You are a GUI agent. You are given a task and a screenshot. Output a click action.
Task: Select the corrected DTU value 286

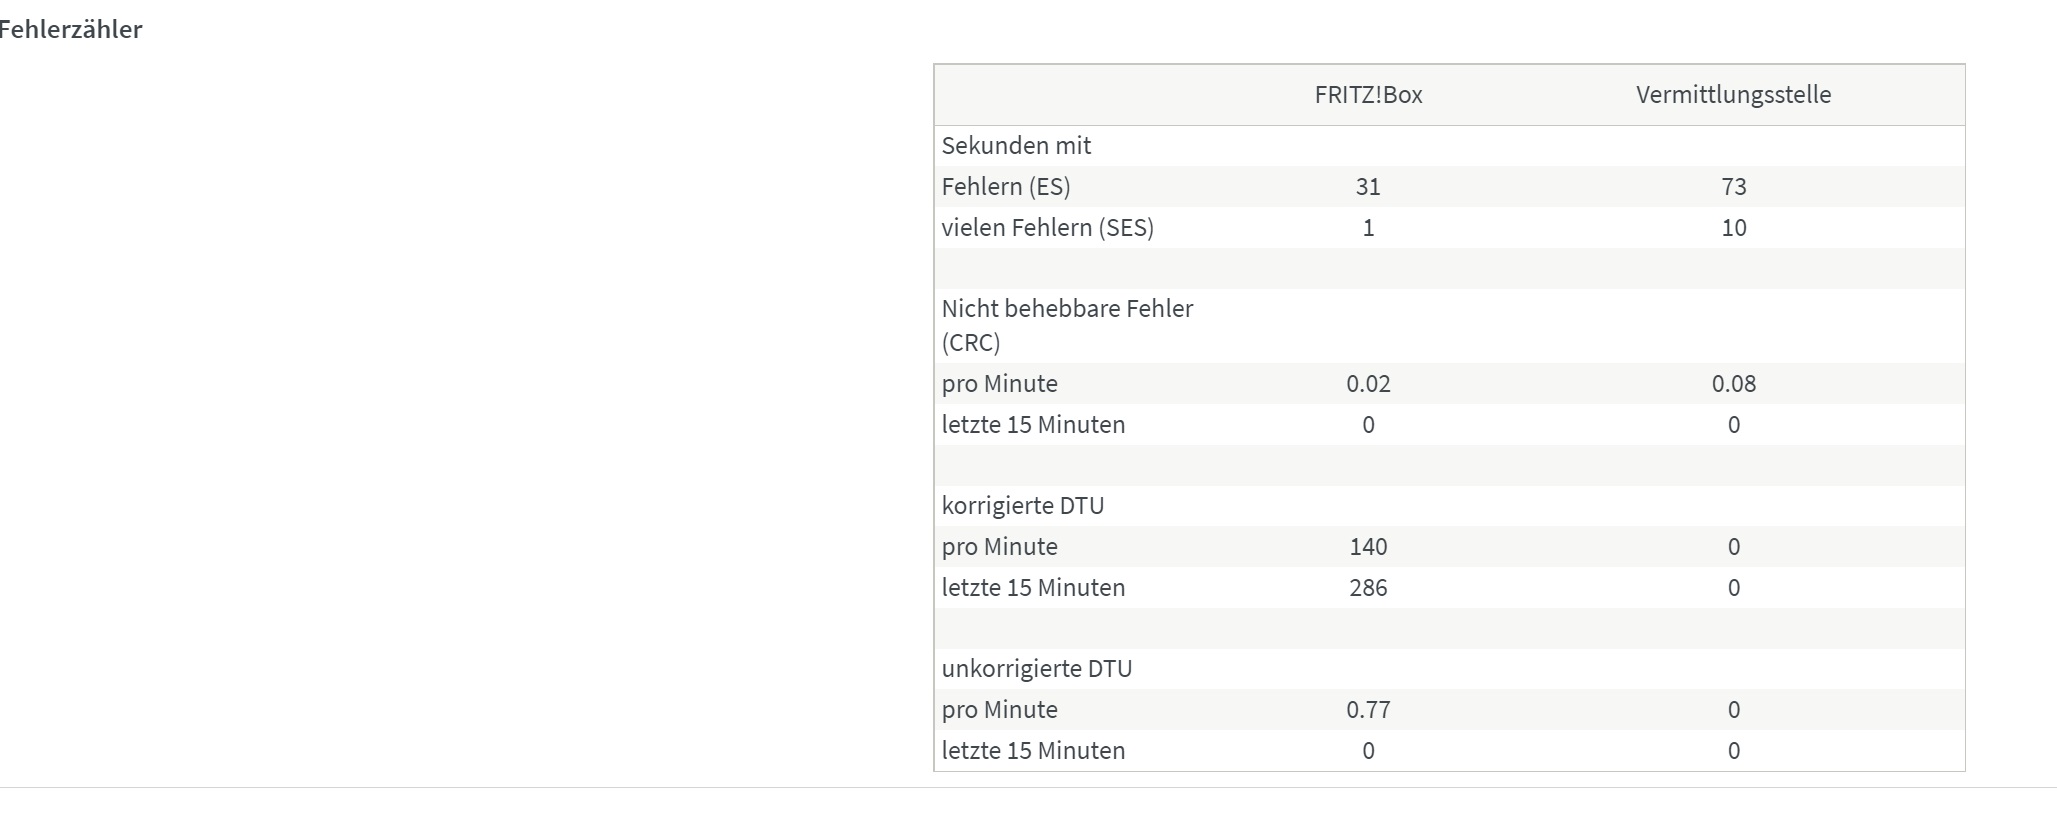tap(1368, 588)
